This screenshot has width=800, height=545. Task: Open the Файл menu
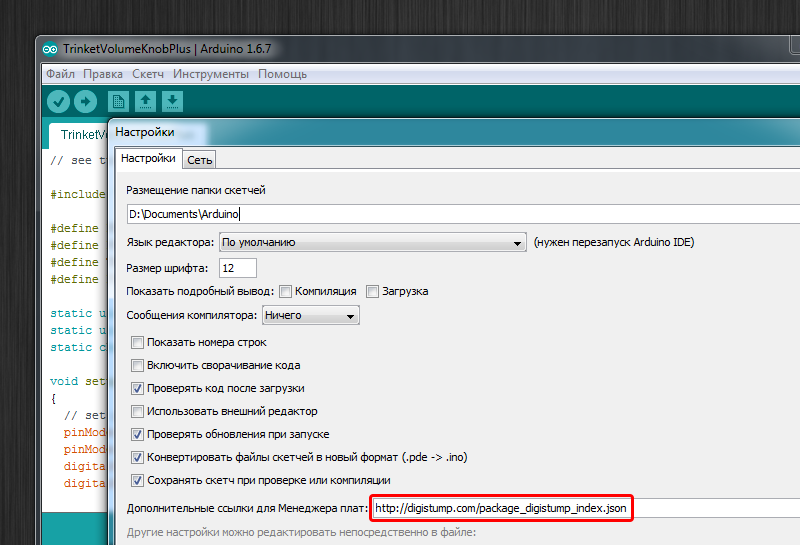(x=60, y=74)
